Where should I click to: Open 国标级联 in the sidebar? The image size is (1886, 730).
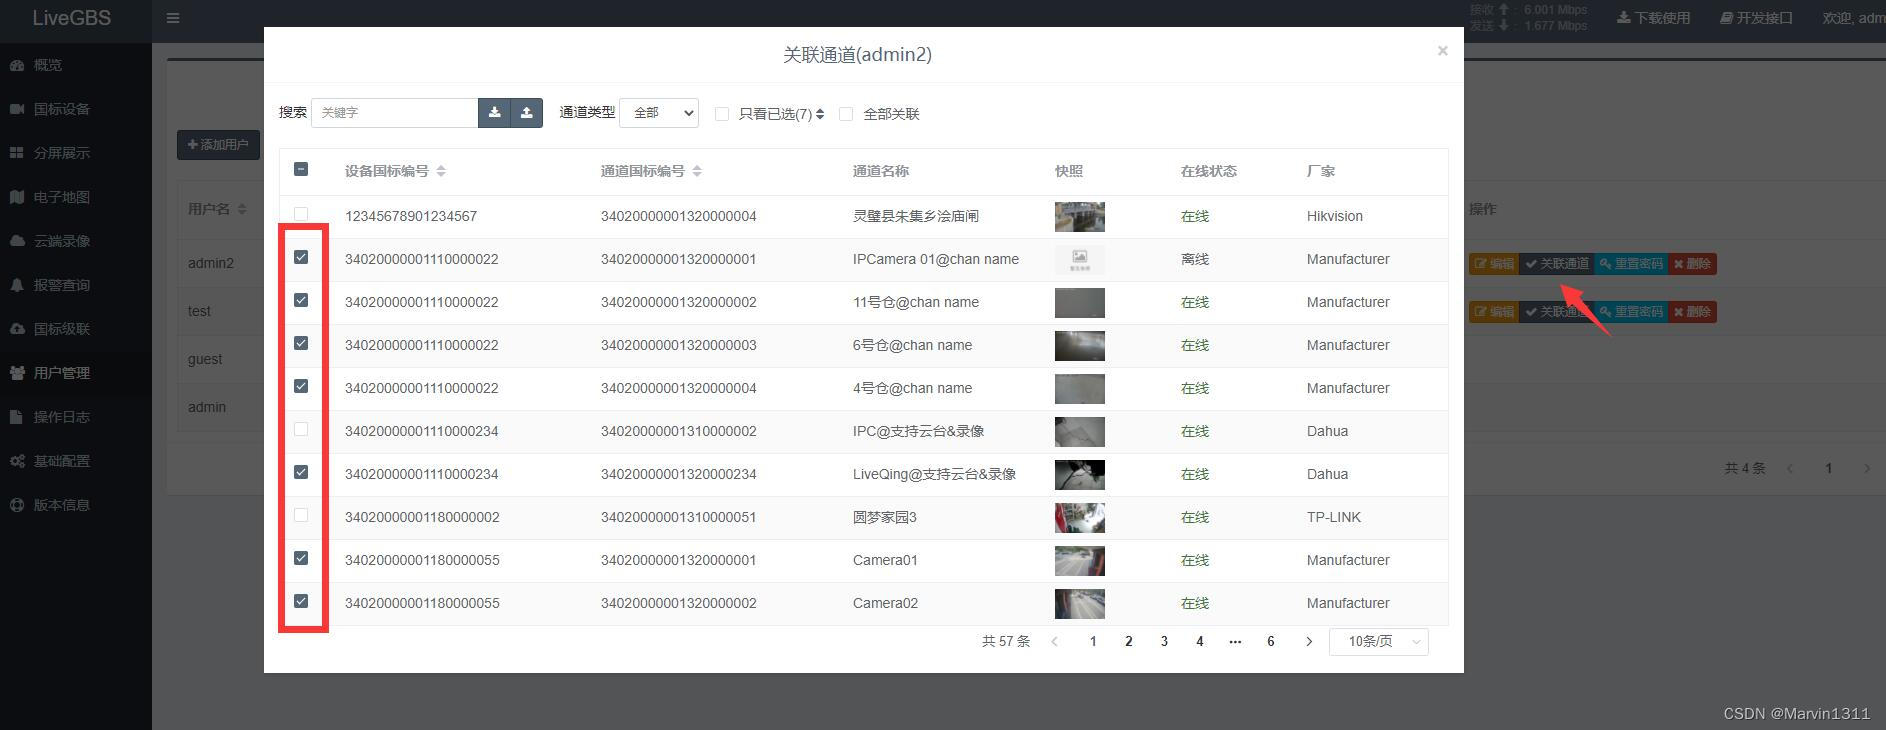76,329
